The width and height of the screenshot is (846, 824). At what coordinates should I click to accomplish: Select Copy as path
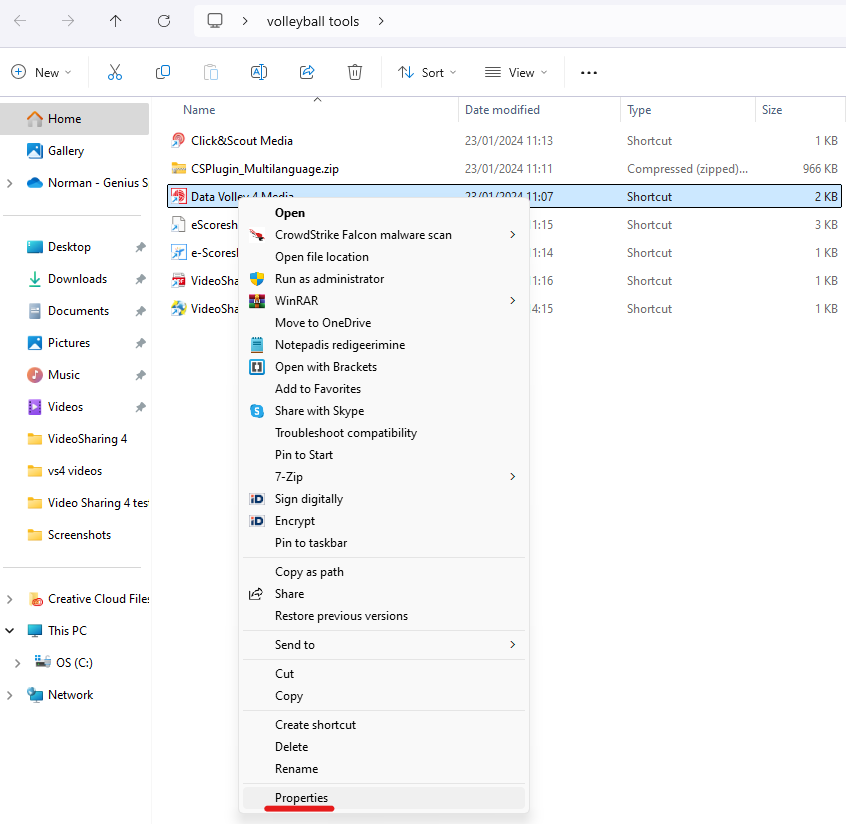[x=384, y=572]
